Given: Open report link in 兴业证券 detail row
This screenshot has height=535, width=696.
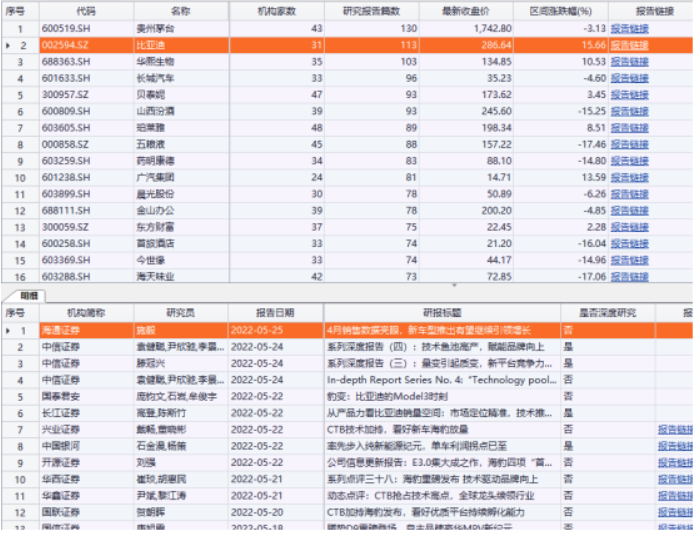Looking at the screenshot, I should pyautogui.click(x=675, y=430).
